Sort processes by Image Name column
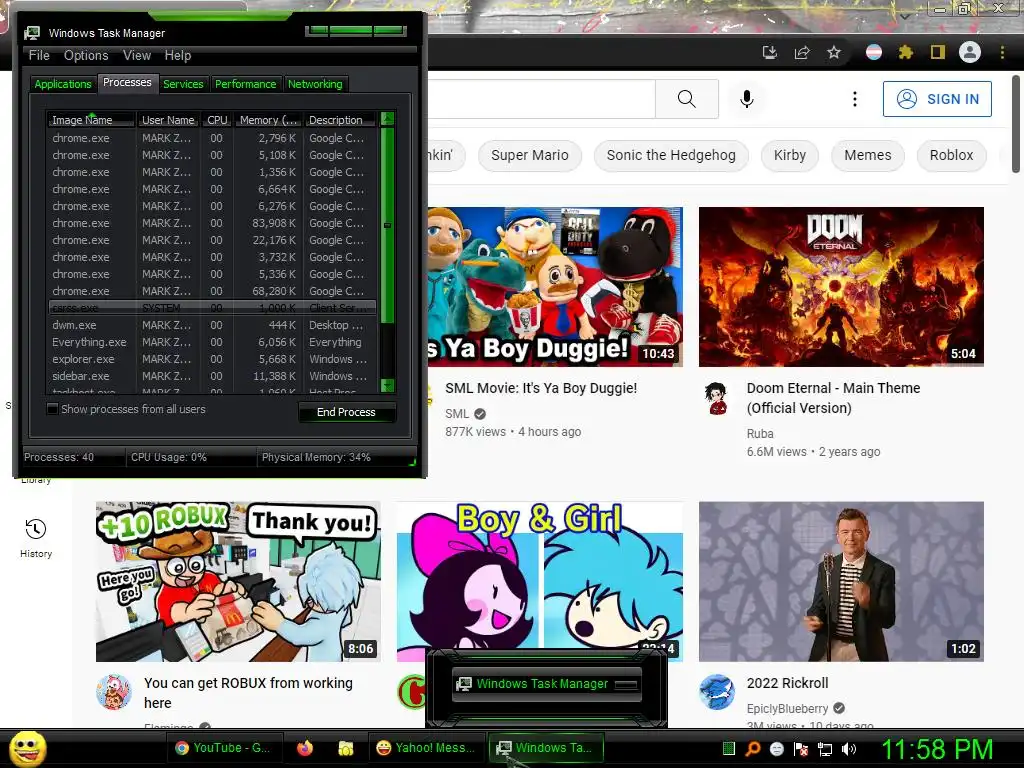Image resolution: width=1024 pixels, height=768 pixels. pyautogui.click(x=91, y=120)
